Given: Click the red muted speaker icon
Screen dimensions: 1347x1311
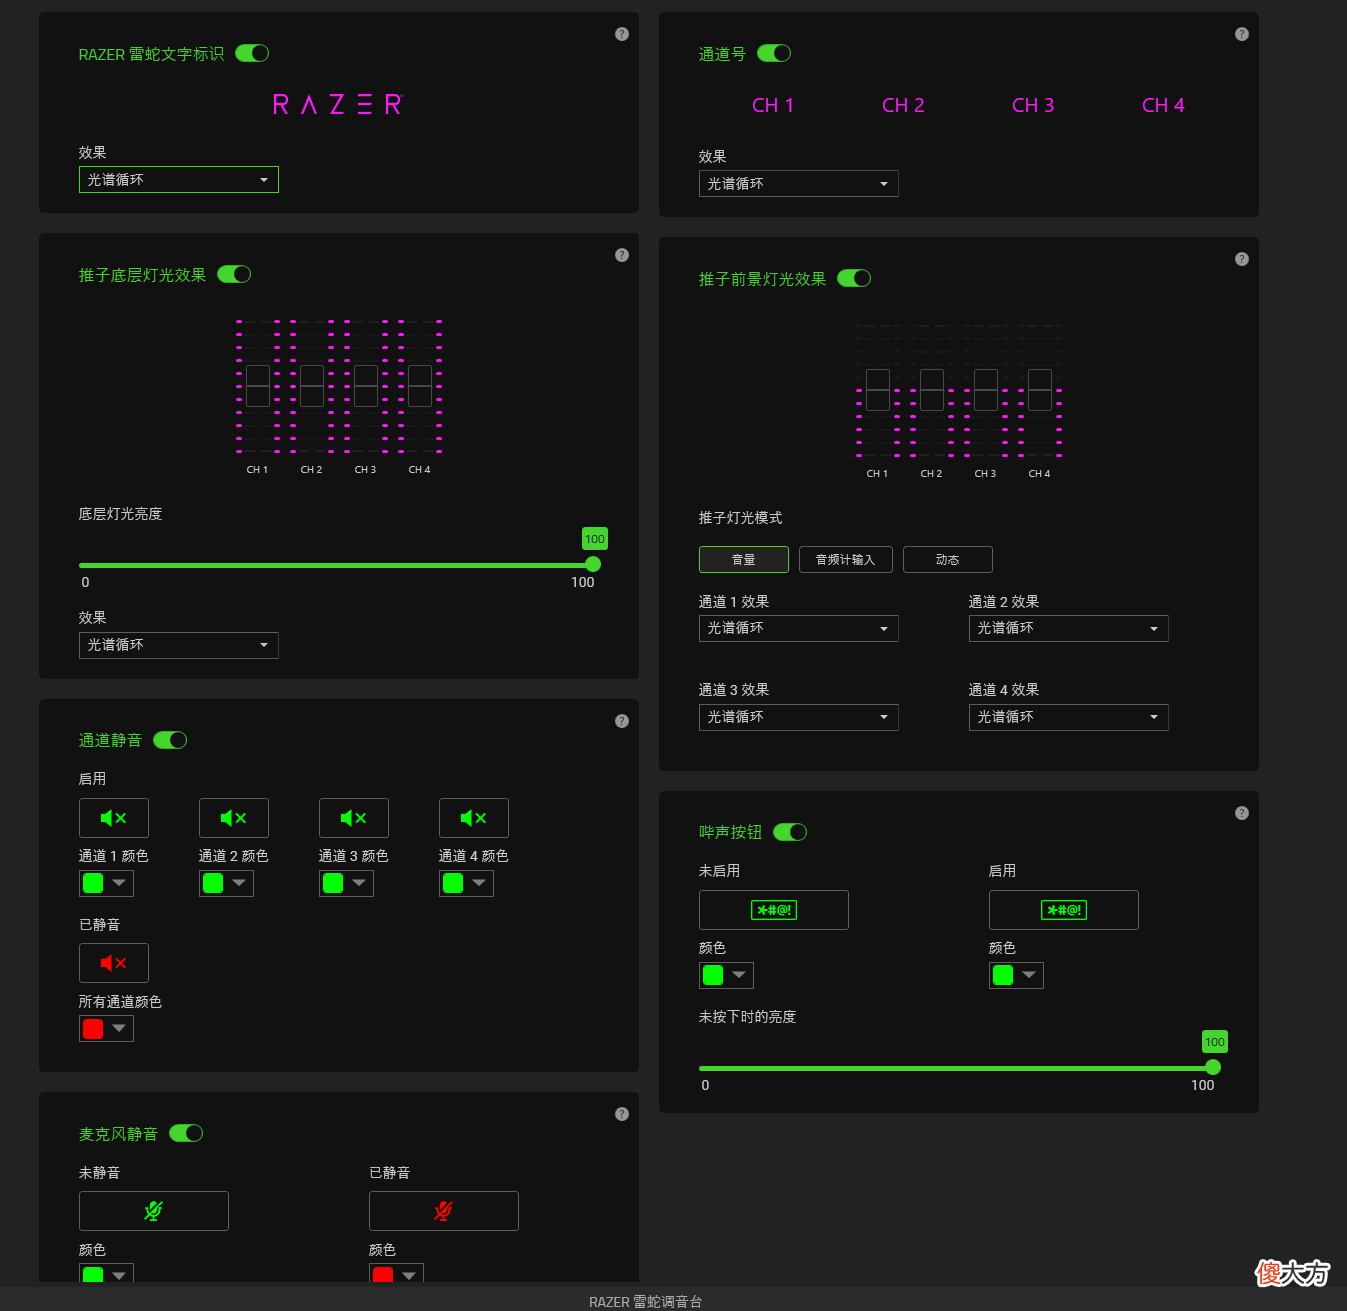Looking at the screenshot, I should pos(114,963).
